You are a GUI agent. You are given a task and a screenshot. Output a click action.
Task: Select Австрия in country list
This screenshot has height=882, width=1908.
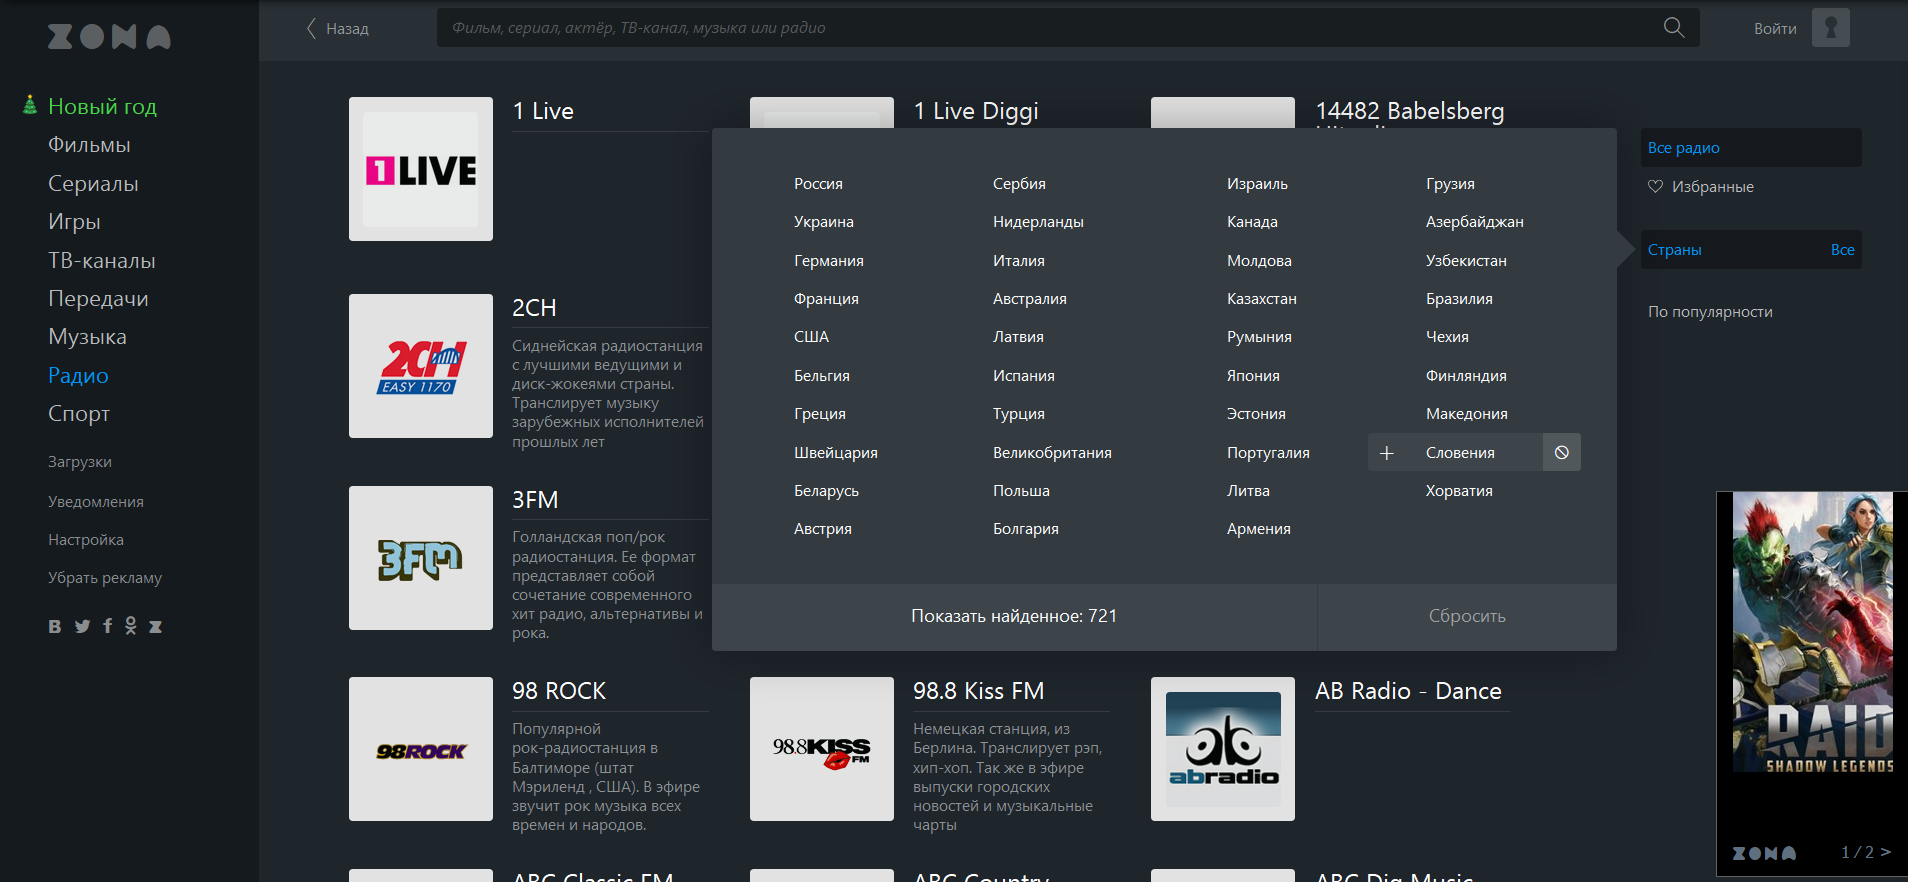(823, 529)
